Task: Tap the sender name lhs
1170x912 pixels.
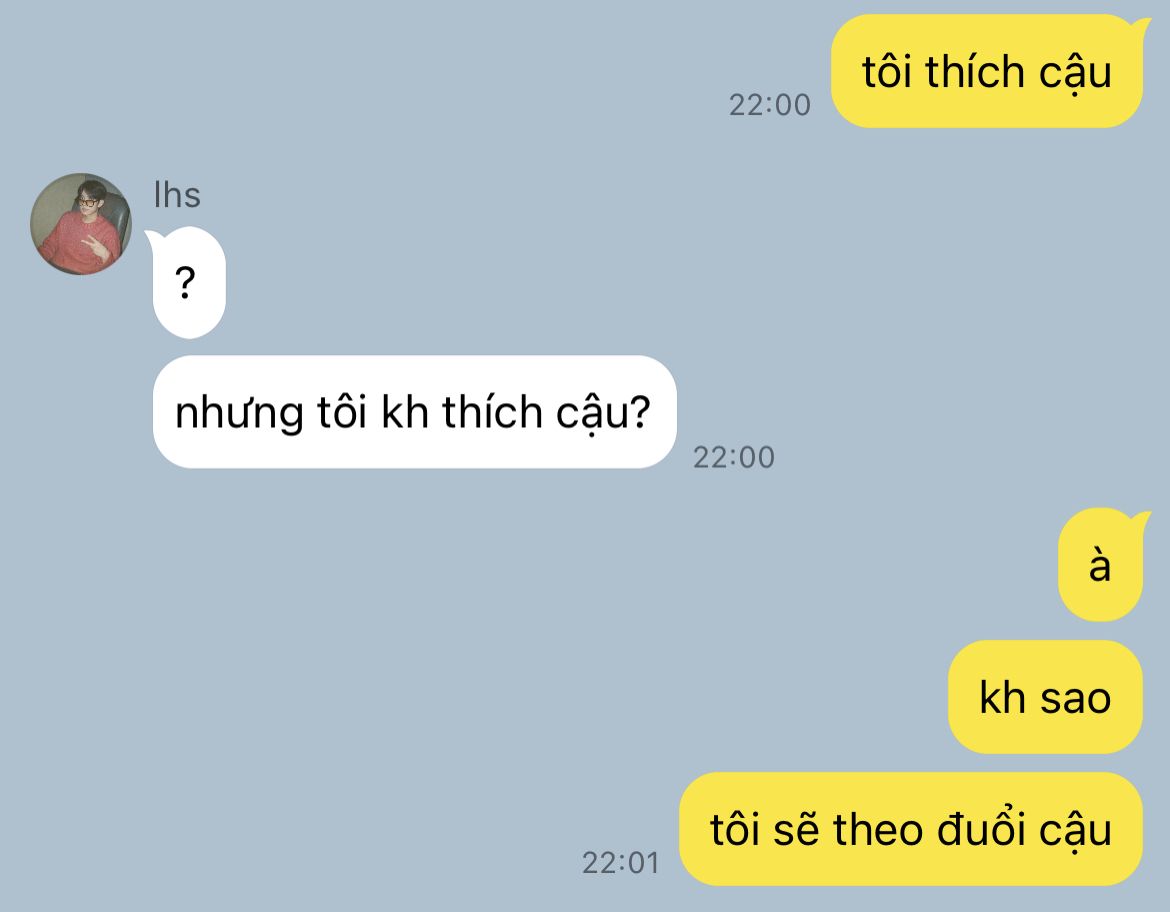Action: (177, 195)
